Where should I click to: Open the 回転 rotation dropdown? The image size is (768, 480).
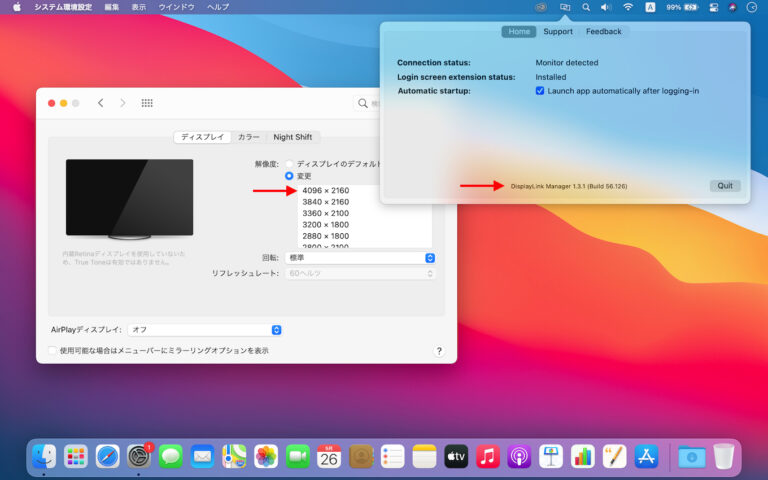point(360,257)
